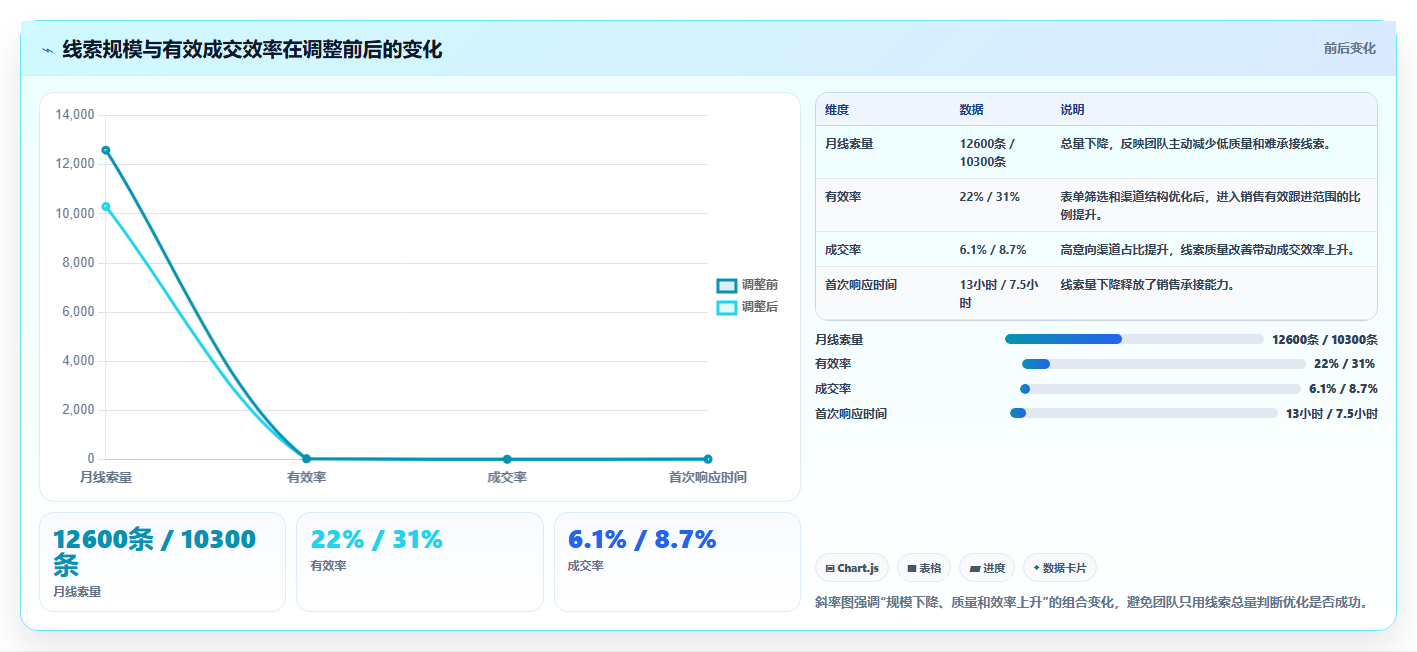The height and width of the screenshot is (652, 1417).
Task: Click the 调整前 data point at 月线索量
Action: tap(106, 150)
